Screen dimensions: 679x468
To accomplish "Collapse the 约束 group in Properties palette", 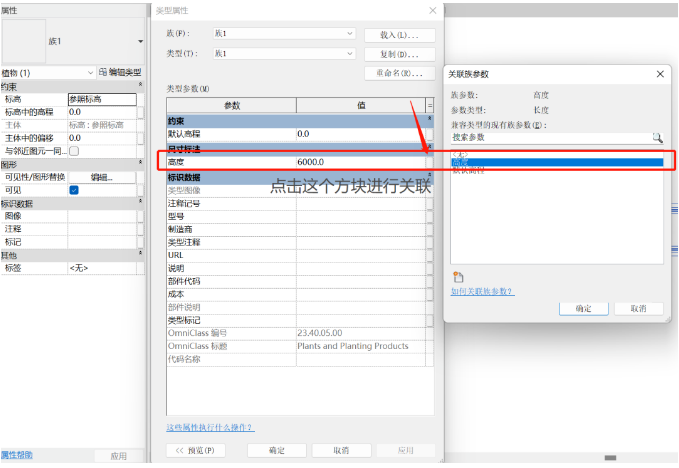I will (x=140, y=84).
